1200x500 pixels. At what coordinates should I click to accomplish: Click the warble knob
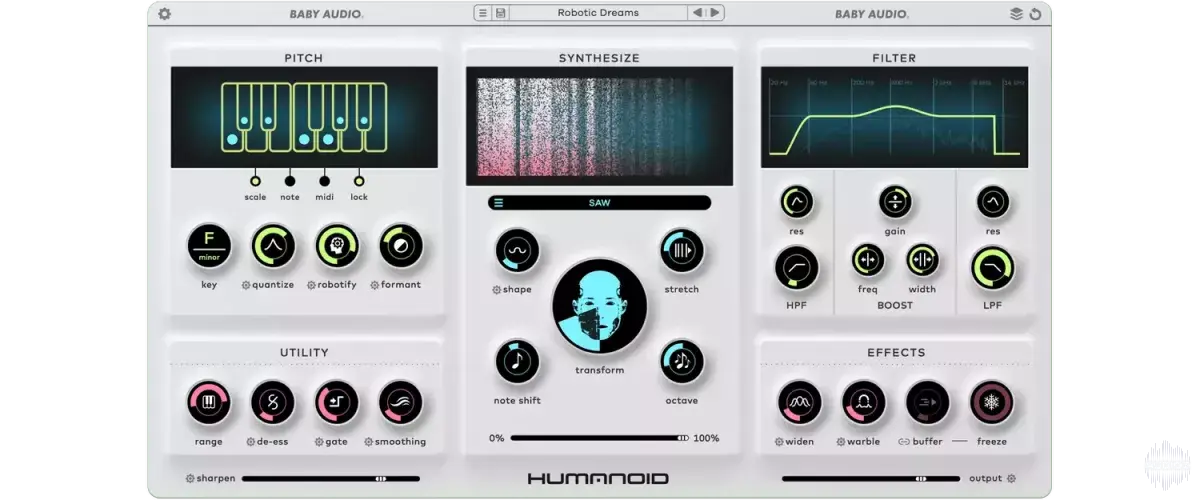[x=864, y=403]
